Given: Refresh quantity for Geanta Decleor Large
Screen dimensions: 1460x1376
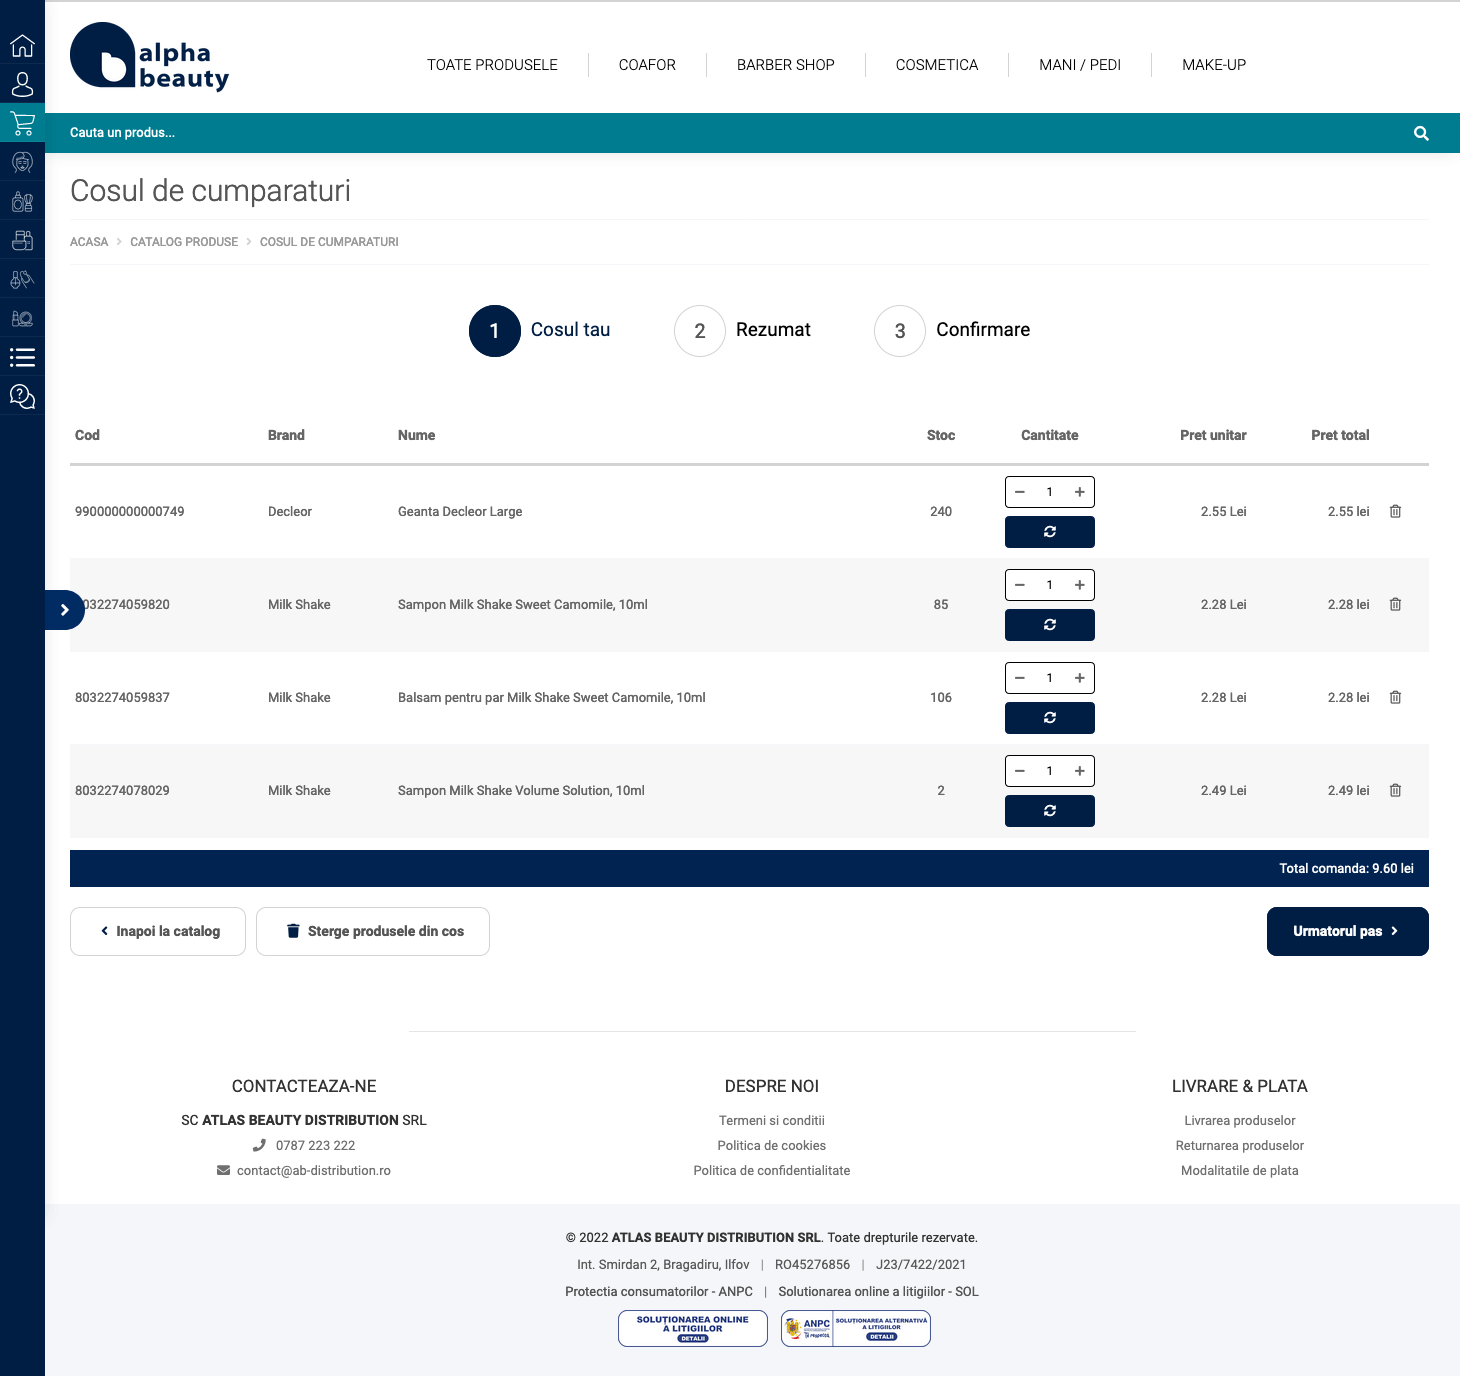Looking at the screenshot, I should (x=1049, y=532).
